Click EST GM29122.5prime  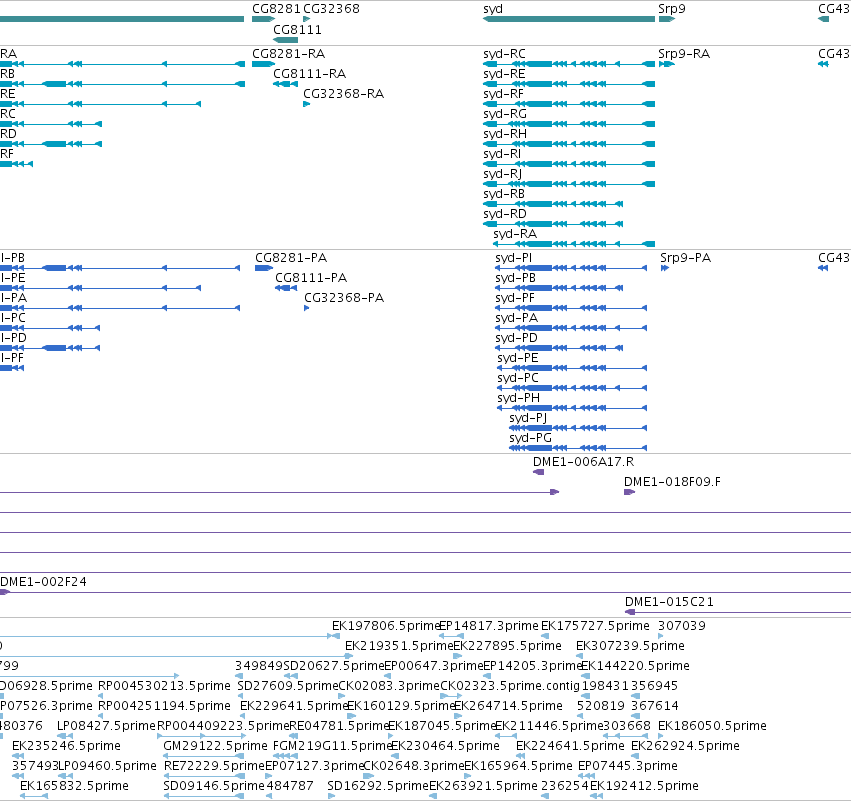tap(215, 746)
